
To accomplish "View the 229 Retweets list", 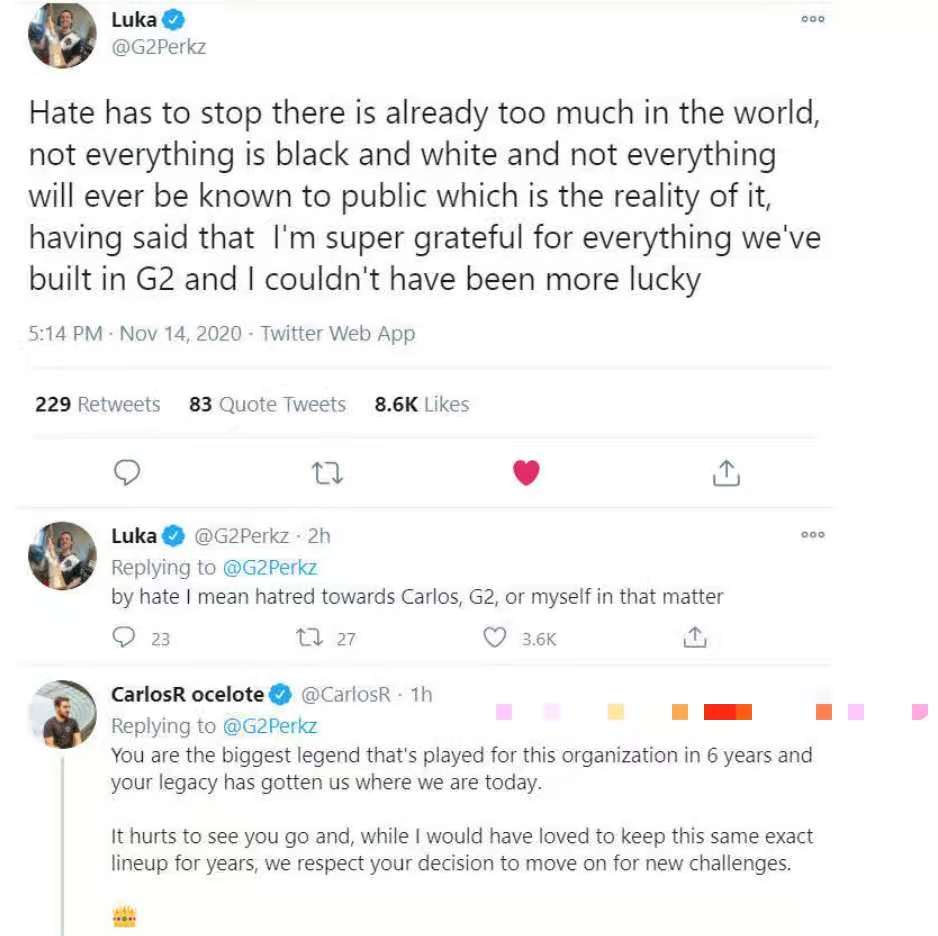I will coord(97,404).
